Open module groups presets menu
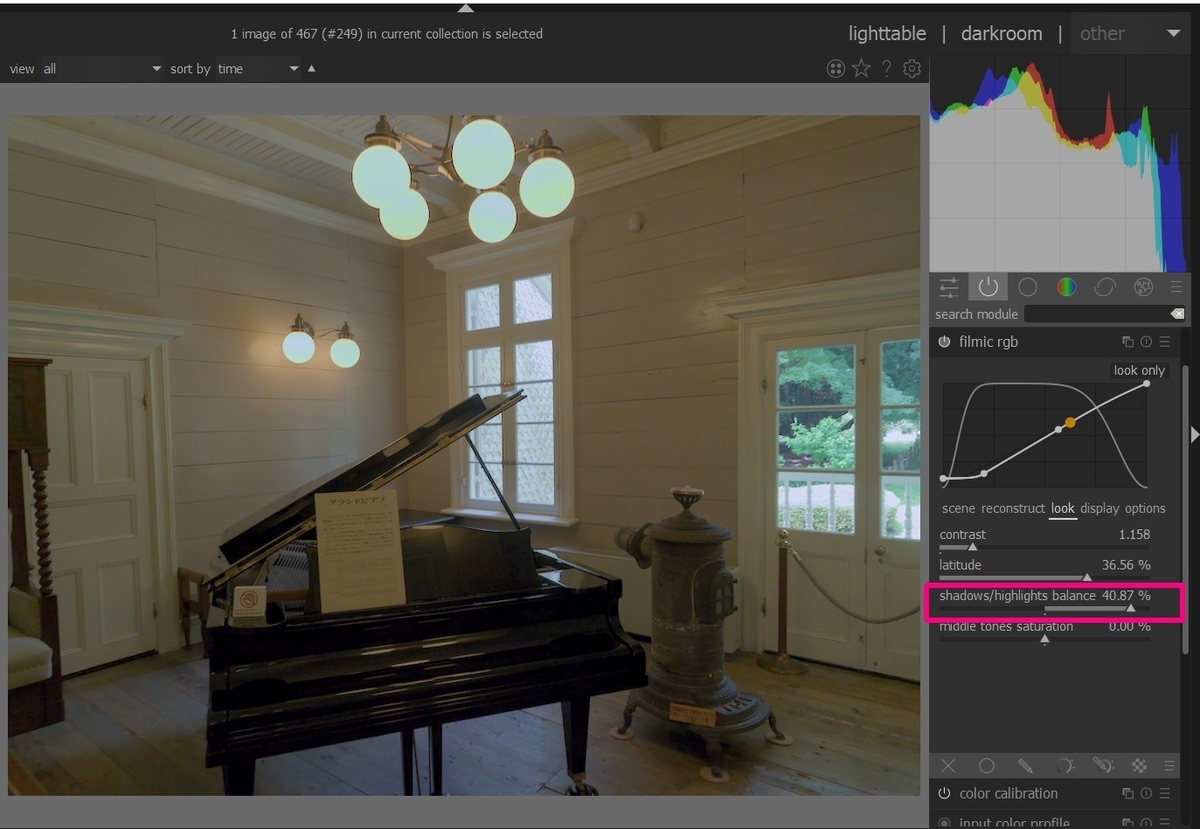Screen dimensions: 1200x829 [1176, 288]
